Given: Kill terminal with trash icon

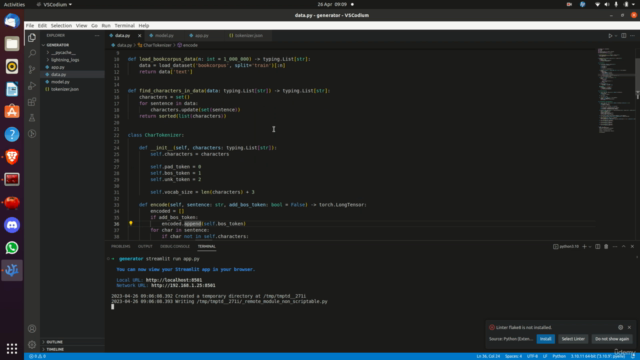Looking at the screenshot, I should pyautogui.click(x=606, y=247).
